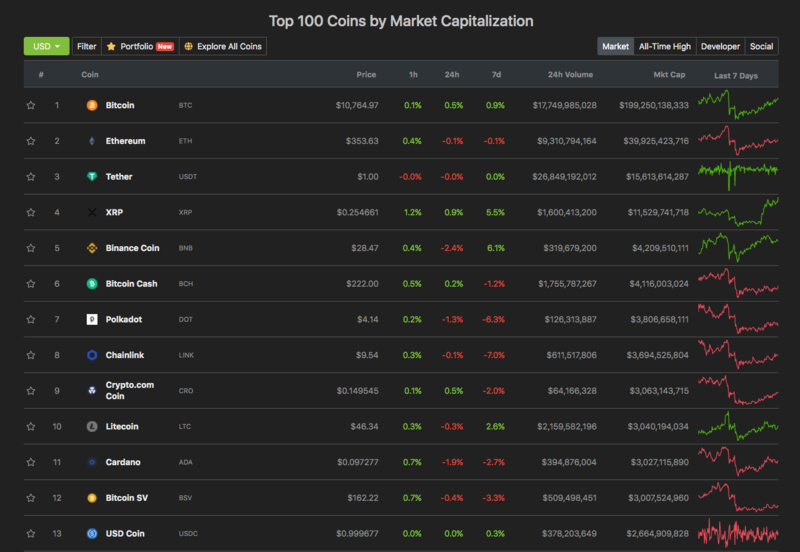
Task: Click the Binance Coin logo icon
Action: tap(92, 248)
